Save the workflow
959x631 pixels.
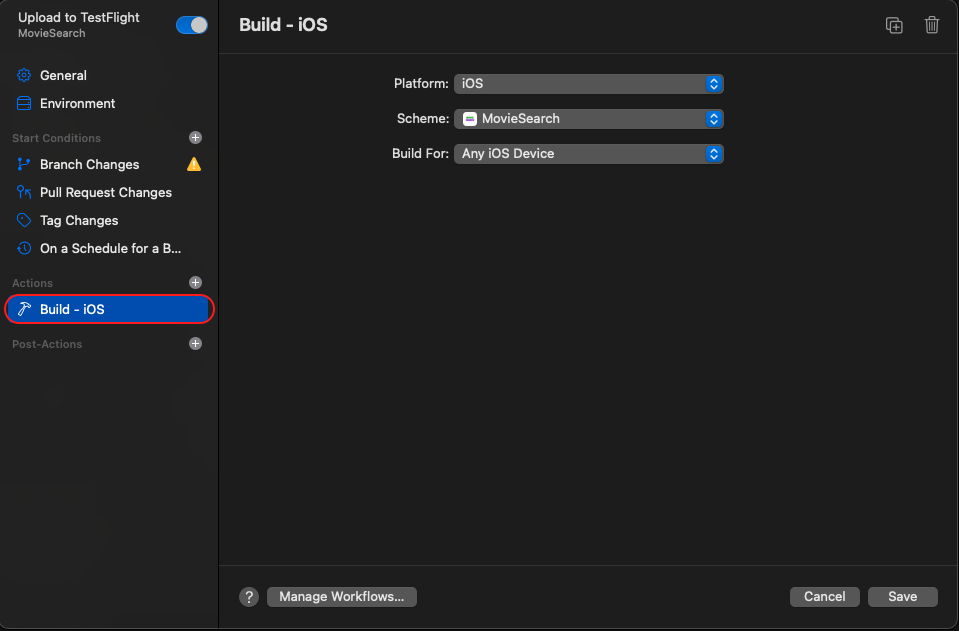(x=902, y=597)
